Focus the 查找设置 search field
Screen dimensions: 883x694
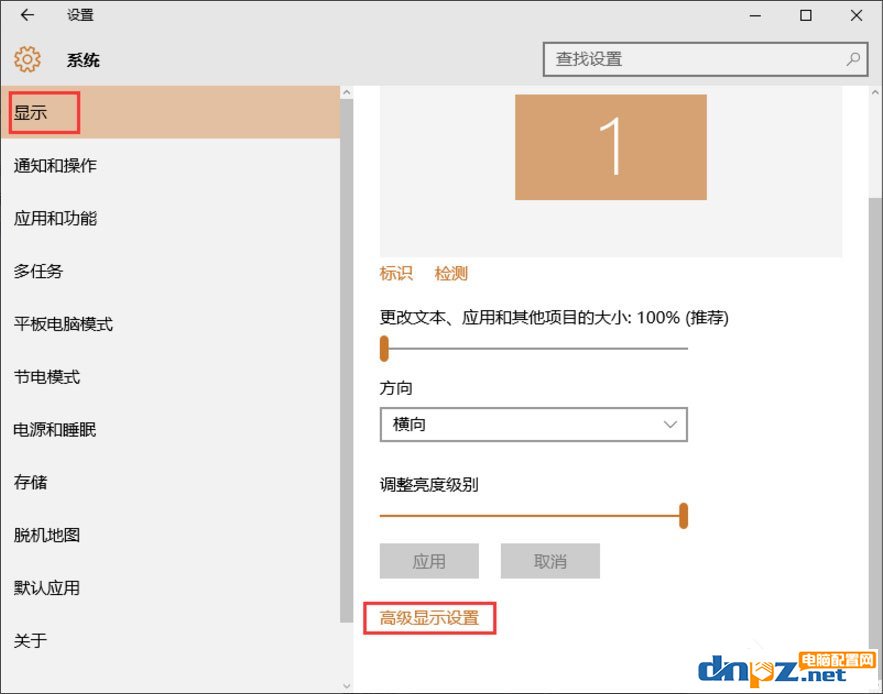pyautogui.click(x=705, y=59)
